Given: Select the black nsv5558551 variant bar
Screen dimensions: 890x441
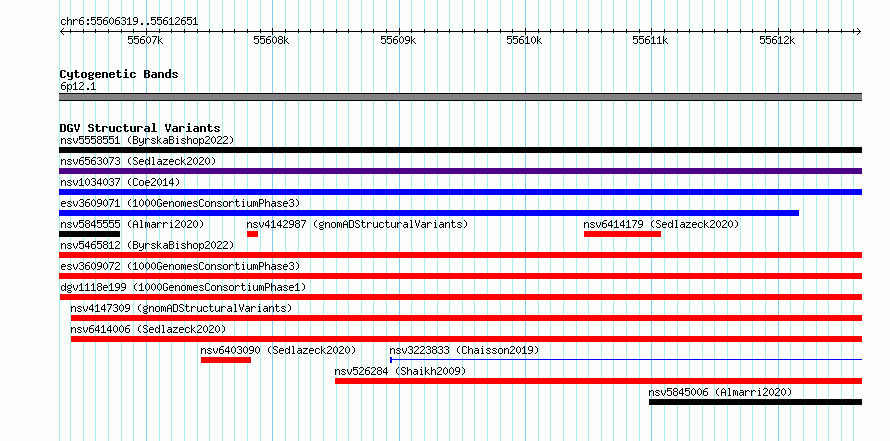Looking at the screenshot, I should click(460, 150).
